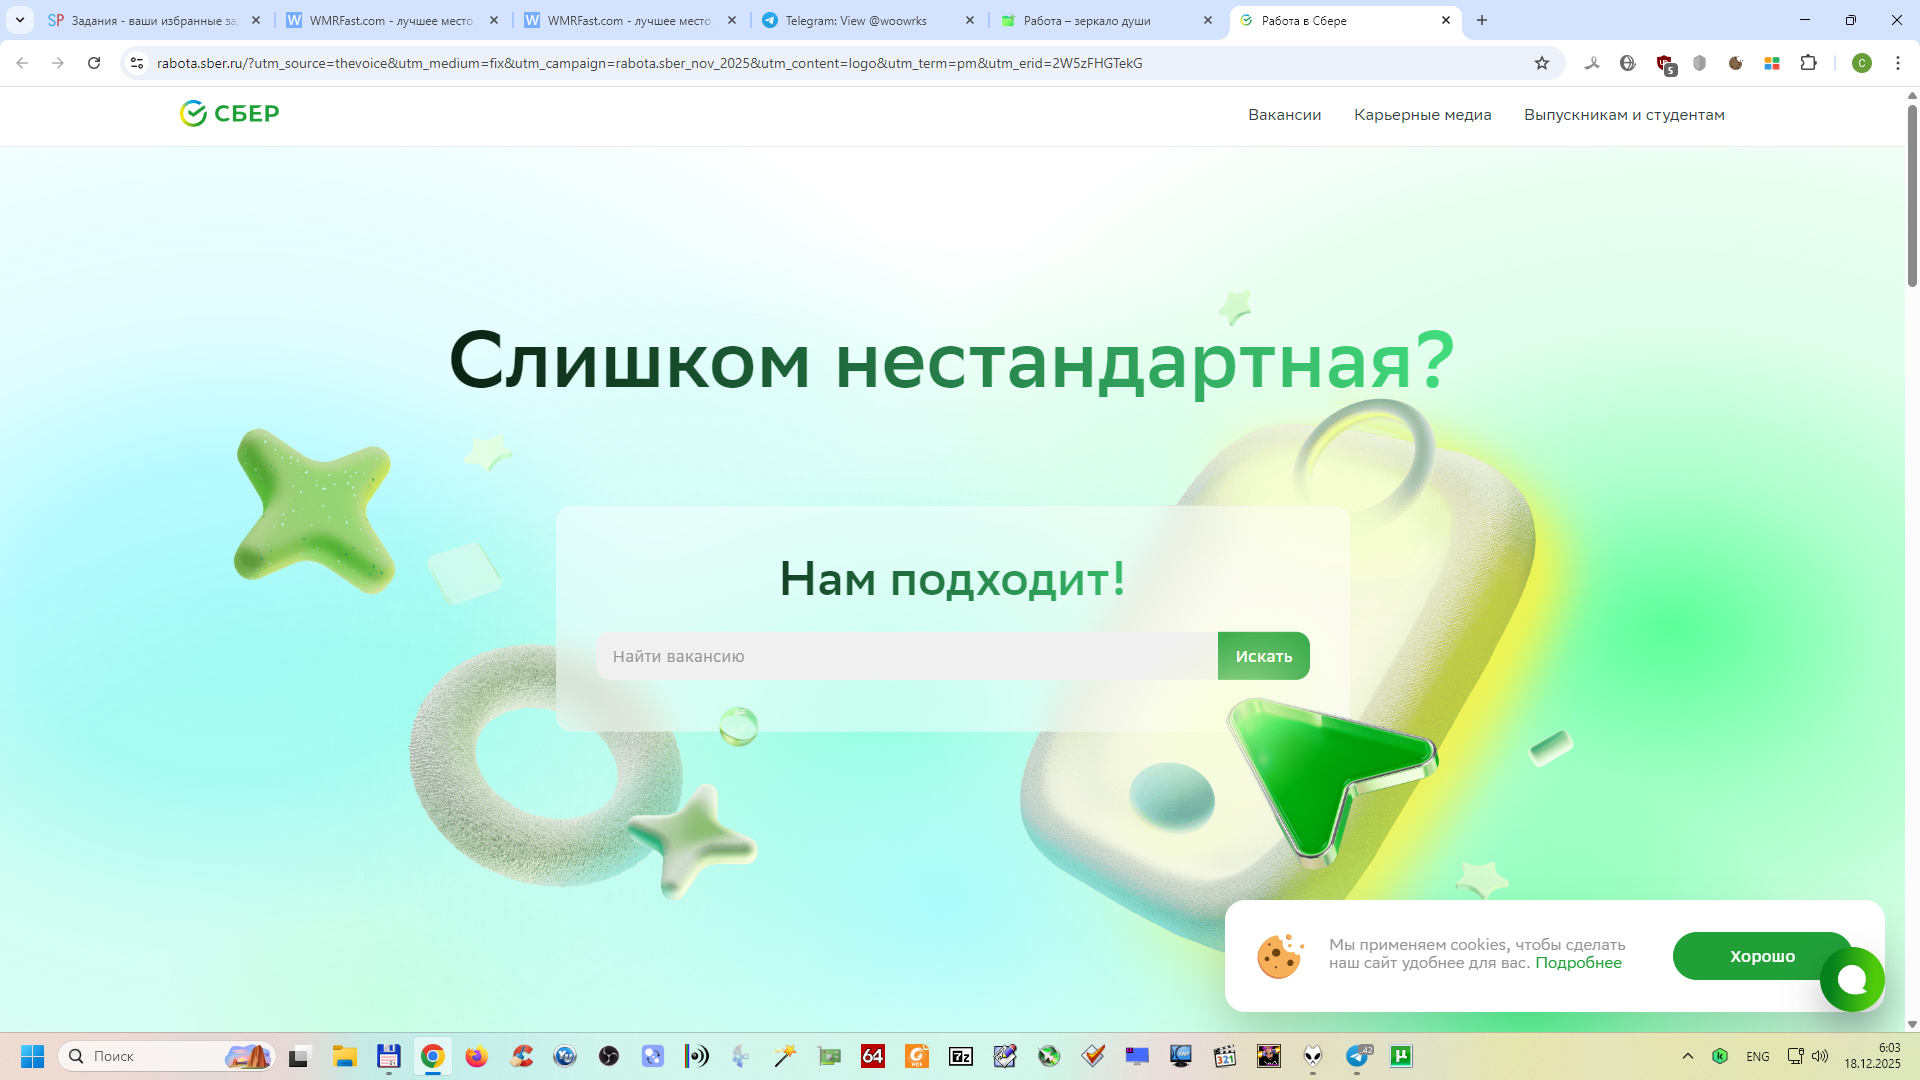Reload the page
Screen dimensions: 1920x1080
(94, 63)
